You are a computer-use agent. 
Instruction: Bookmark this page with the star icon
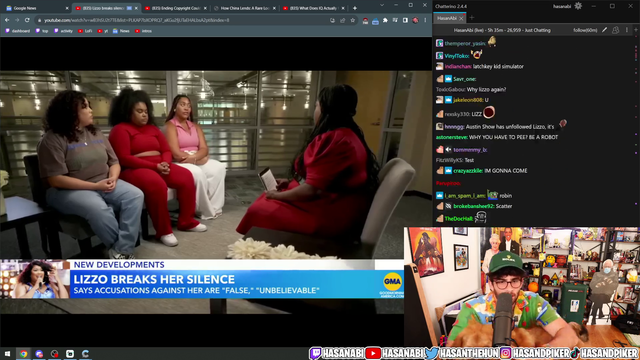[353, 20]
